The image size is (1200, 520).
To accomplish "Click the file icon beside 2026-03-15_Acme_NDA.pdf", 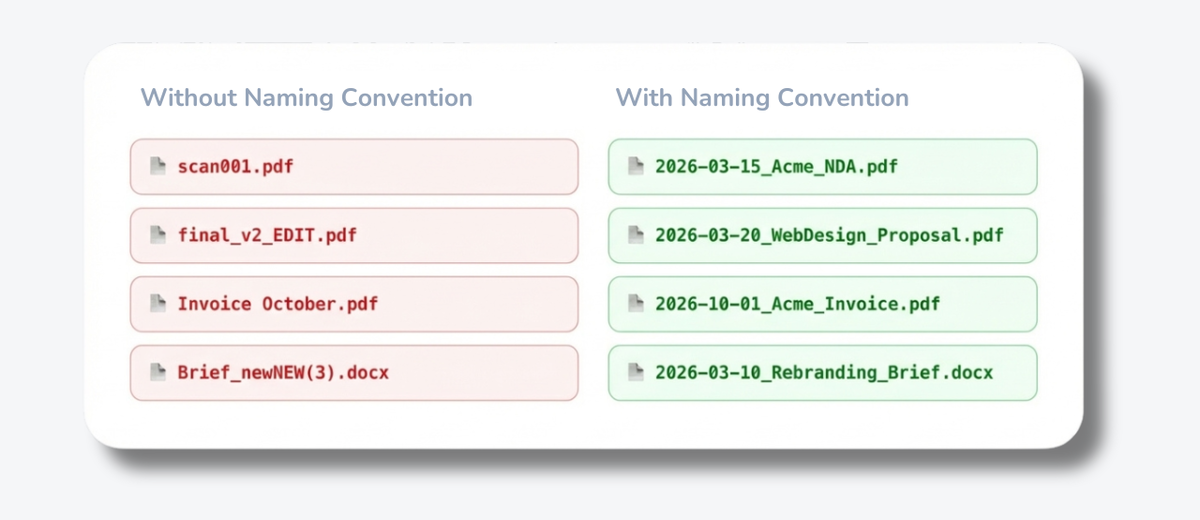I will click(635, 166).
